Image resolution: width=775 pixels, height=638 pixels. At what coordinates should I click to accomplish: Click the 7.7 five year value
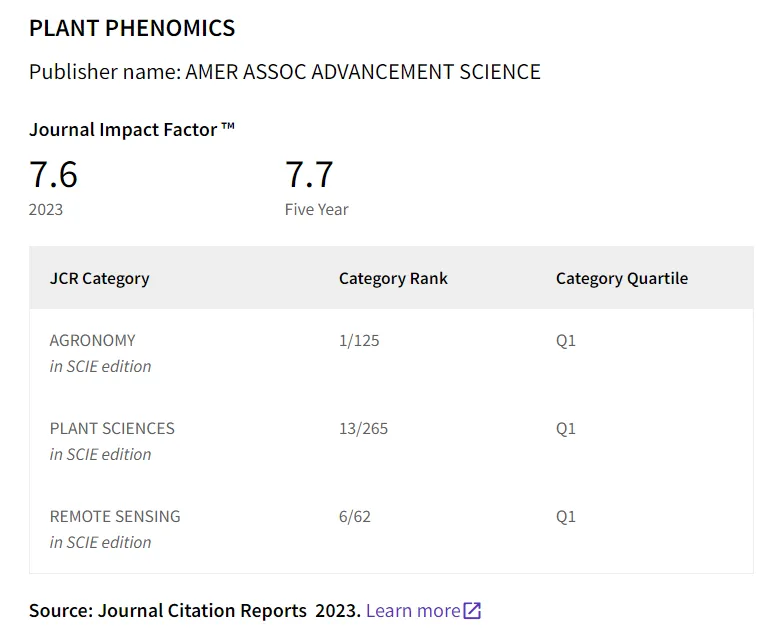click(x=309, y=174)
